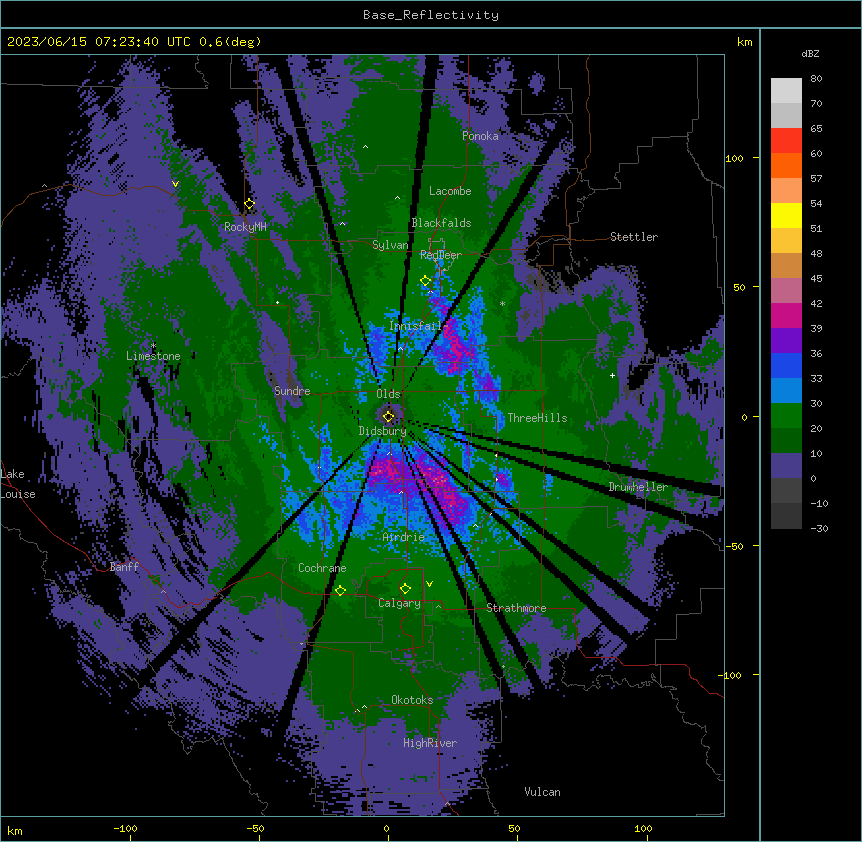Click the Blackfalds city label
Screen dimensions: 862x842
[x=441, y=223]
